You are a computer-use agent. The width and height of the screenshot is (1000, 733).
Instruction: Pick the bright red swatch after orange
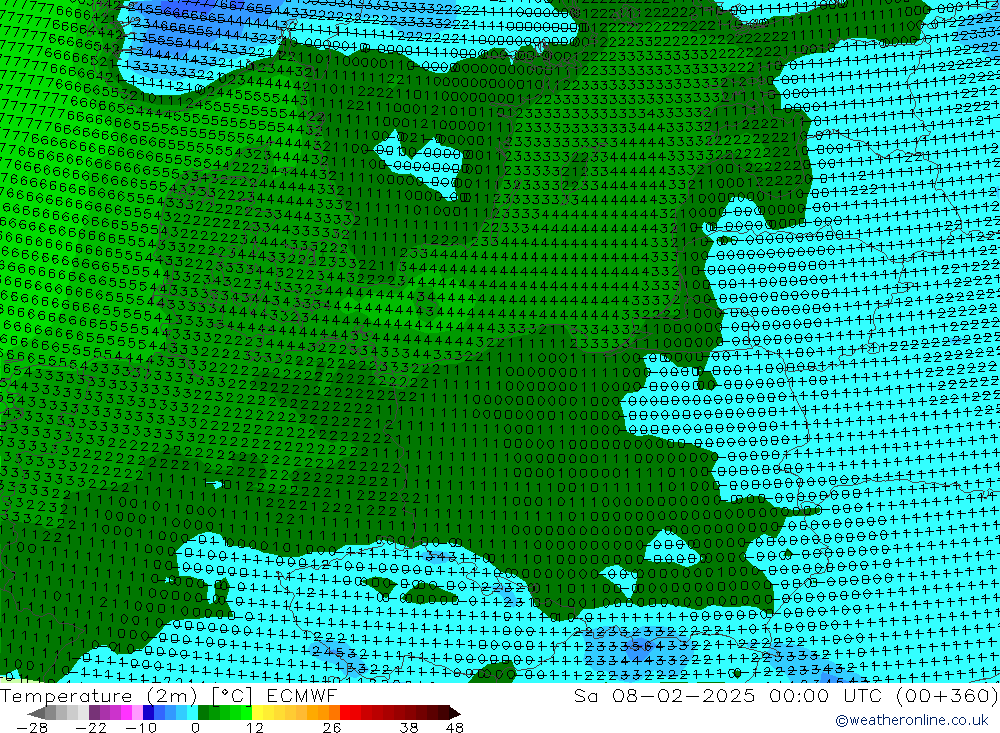coord(345,713)
